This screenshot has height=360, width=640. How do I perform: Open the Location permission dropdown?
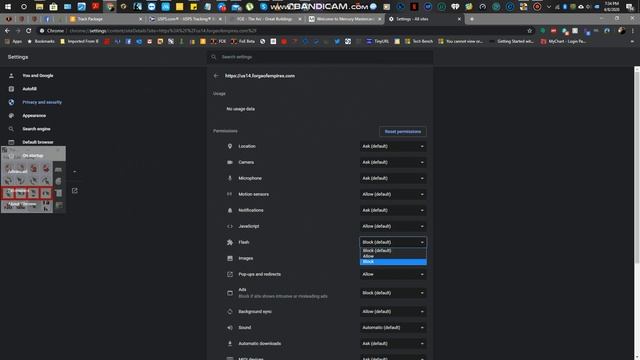(x=393, y=146)
